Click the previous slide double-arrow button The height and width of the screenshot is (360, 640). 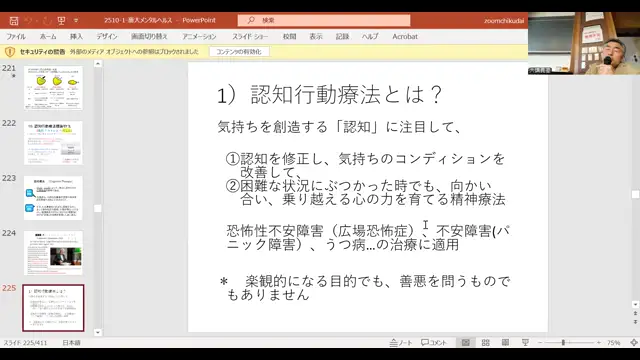coord(635,313)
